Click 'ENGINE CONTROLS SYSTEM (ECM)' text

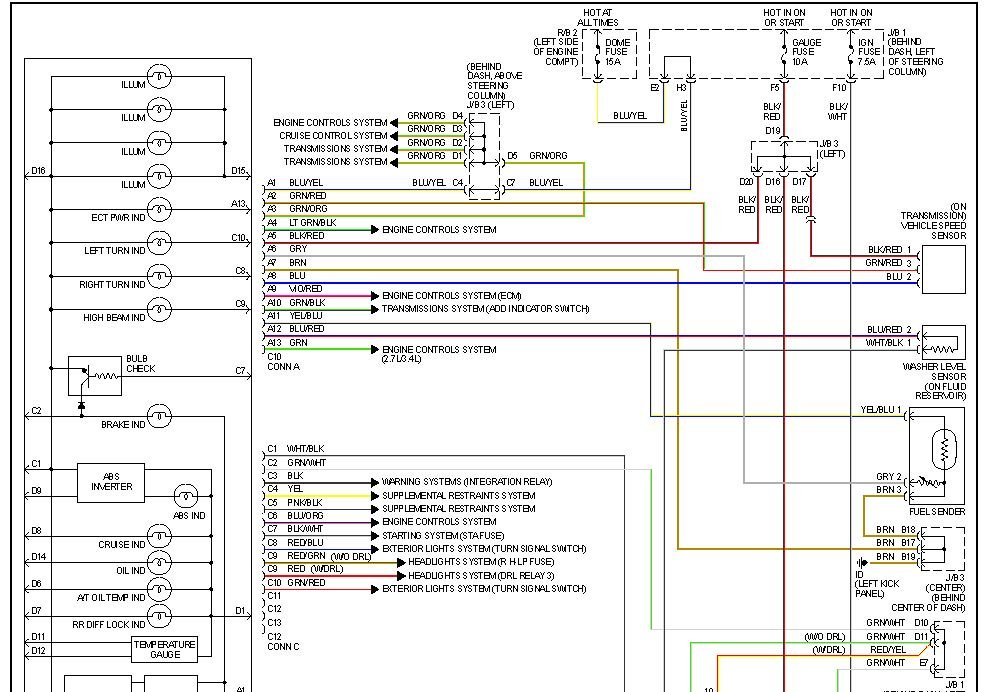click(452, 296)
